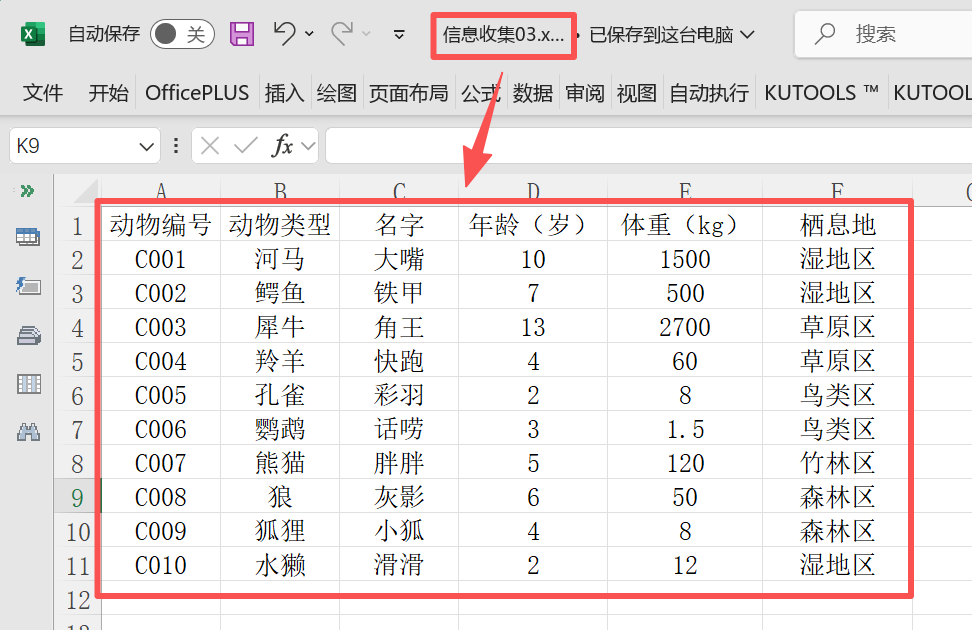Open the 文件 menu
Viewport: 972px width, 630px height.
(x=42, y=92)
